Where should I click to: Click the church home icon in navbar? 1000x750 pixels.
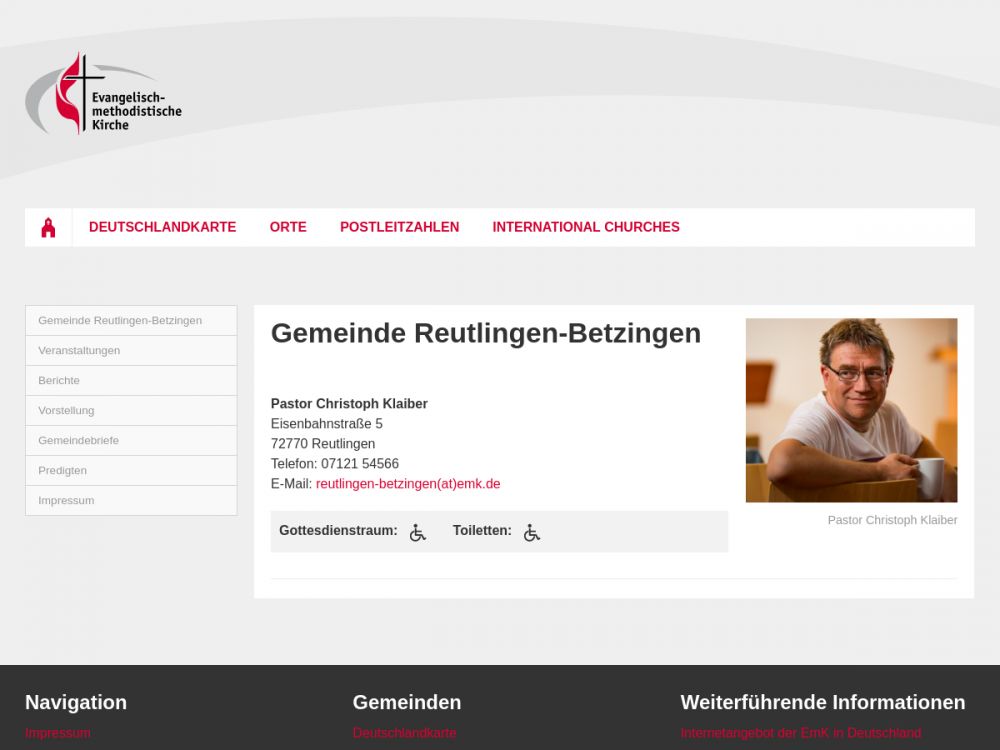48,227
